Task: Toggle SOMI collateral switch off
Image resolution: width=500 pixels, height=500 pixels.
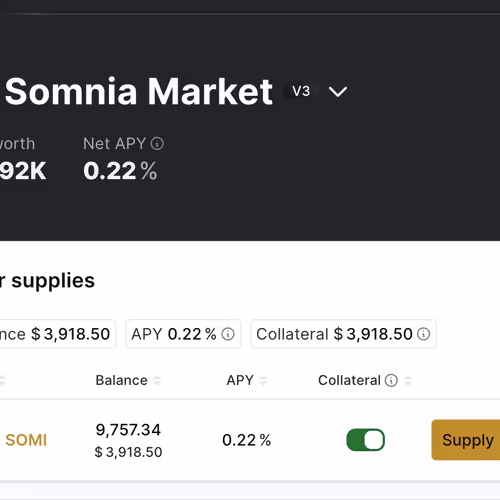Action: (366, 440)
